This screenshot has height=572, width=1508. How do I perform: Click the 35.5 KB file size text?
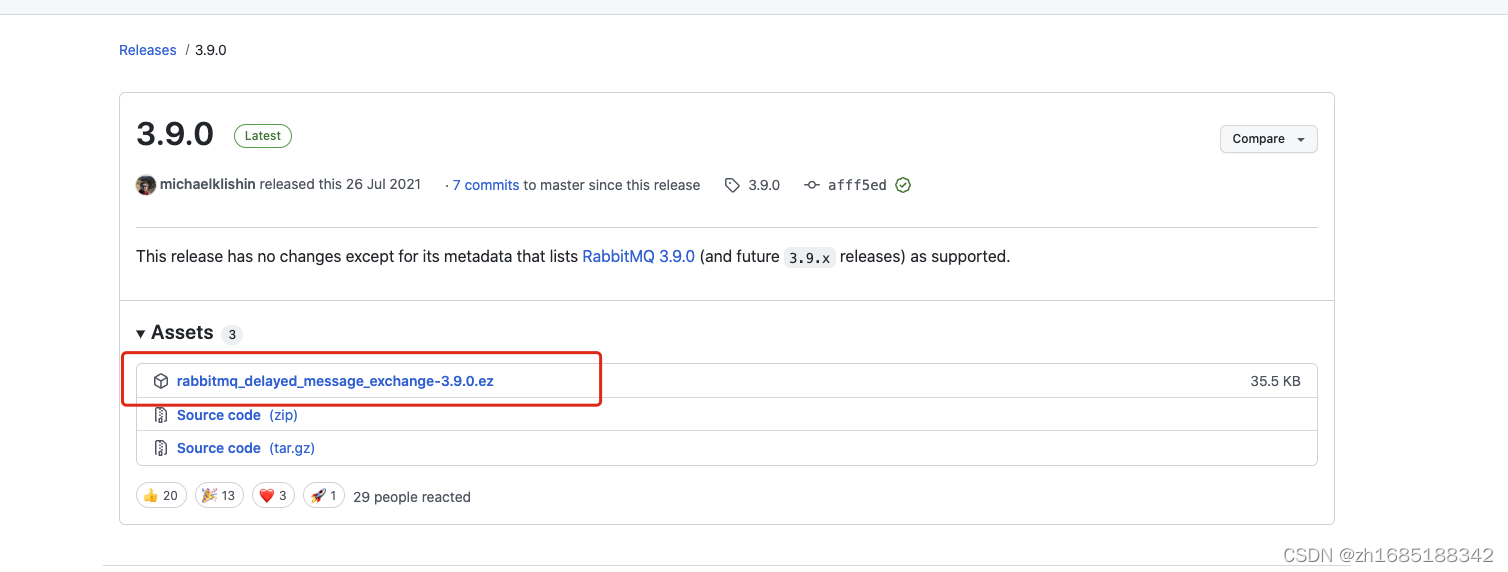click(x=1275, y=381)
